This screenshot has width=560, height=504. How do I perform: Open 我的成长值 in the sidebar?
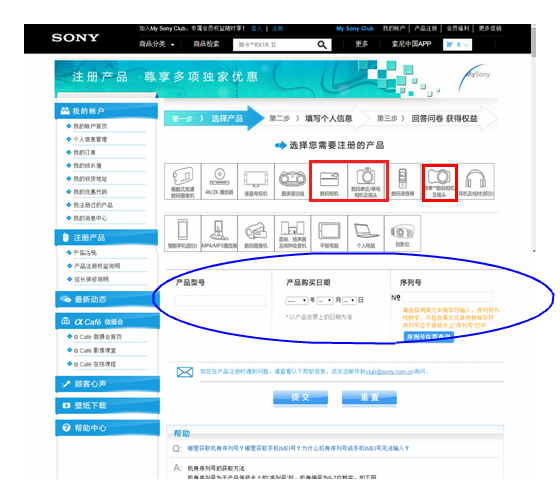(x=87, y=166)
